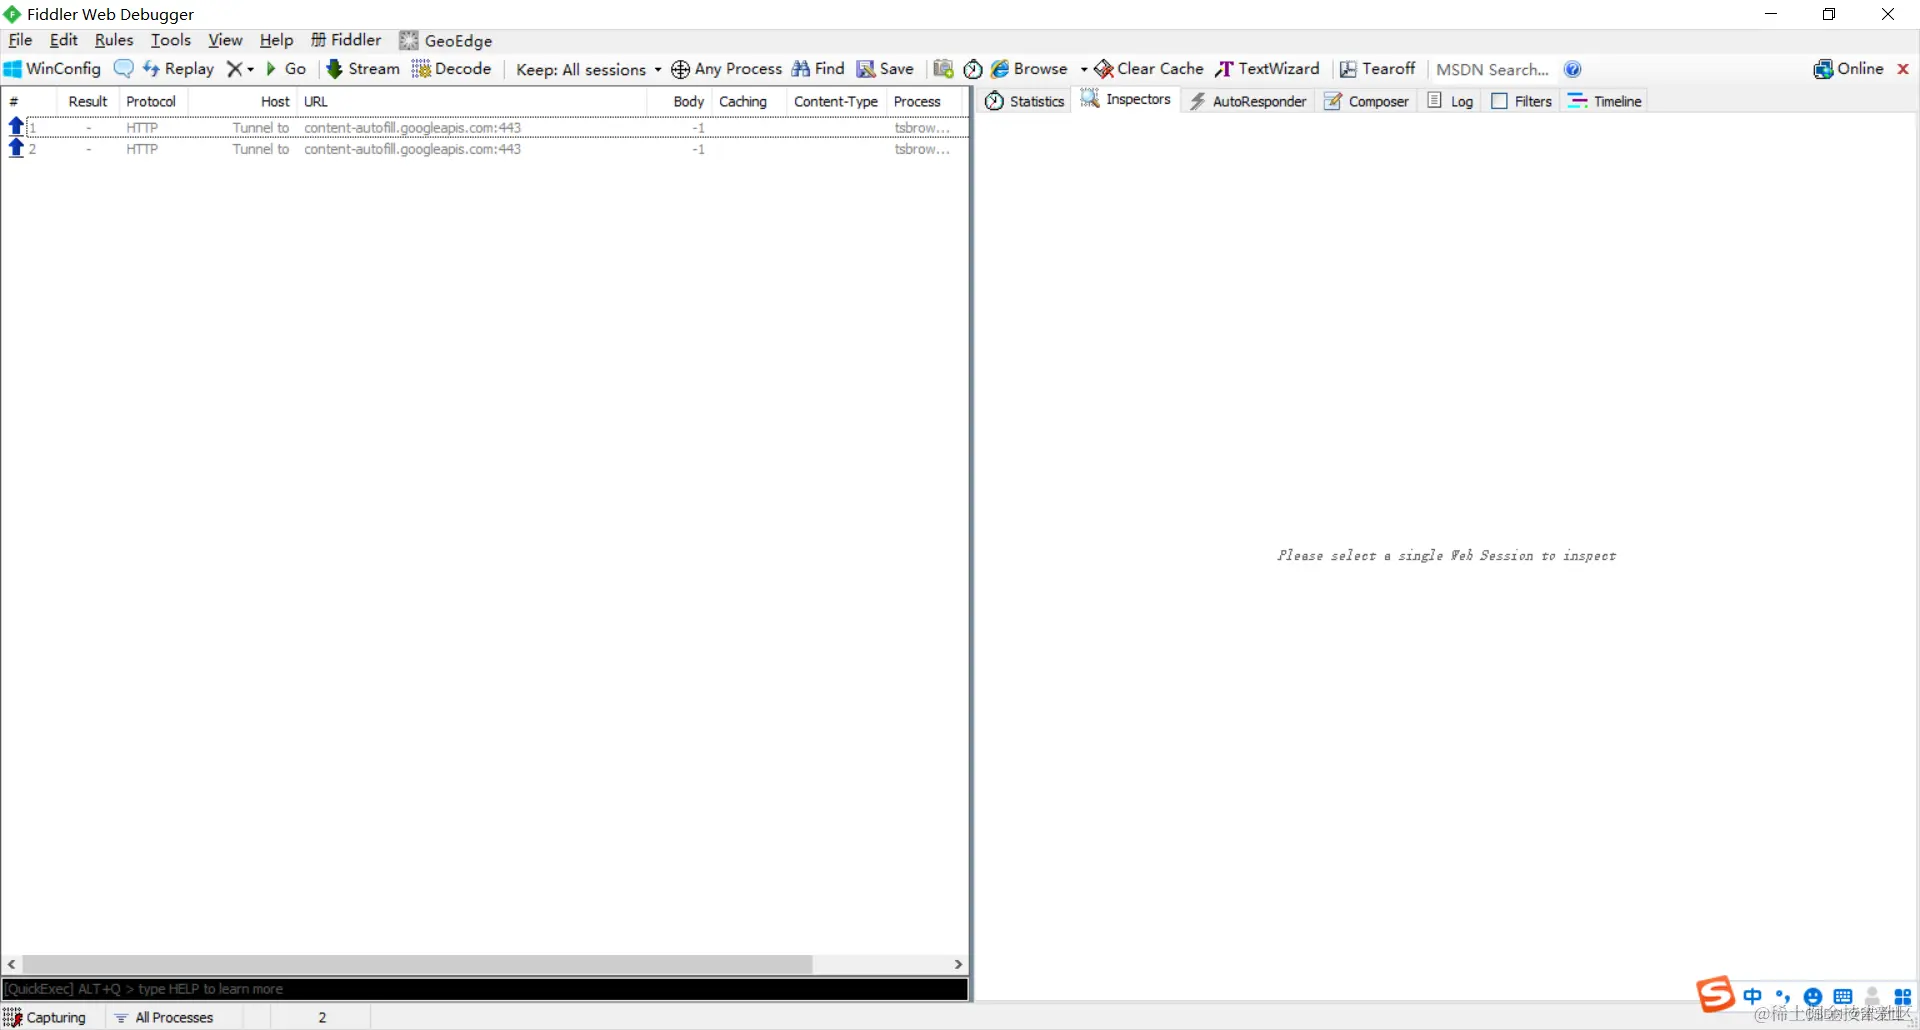Viewport: 1920px width, 1030px height.
Task: Open the View menu
Action: click(x=225, y=40)
